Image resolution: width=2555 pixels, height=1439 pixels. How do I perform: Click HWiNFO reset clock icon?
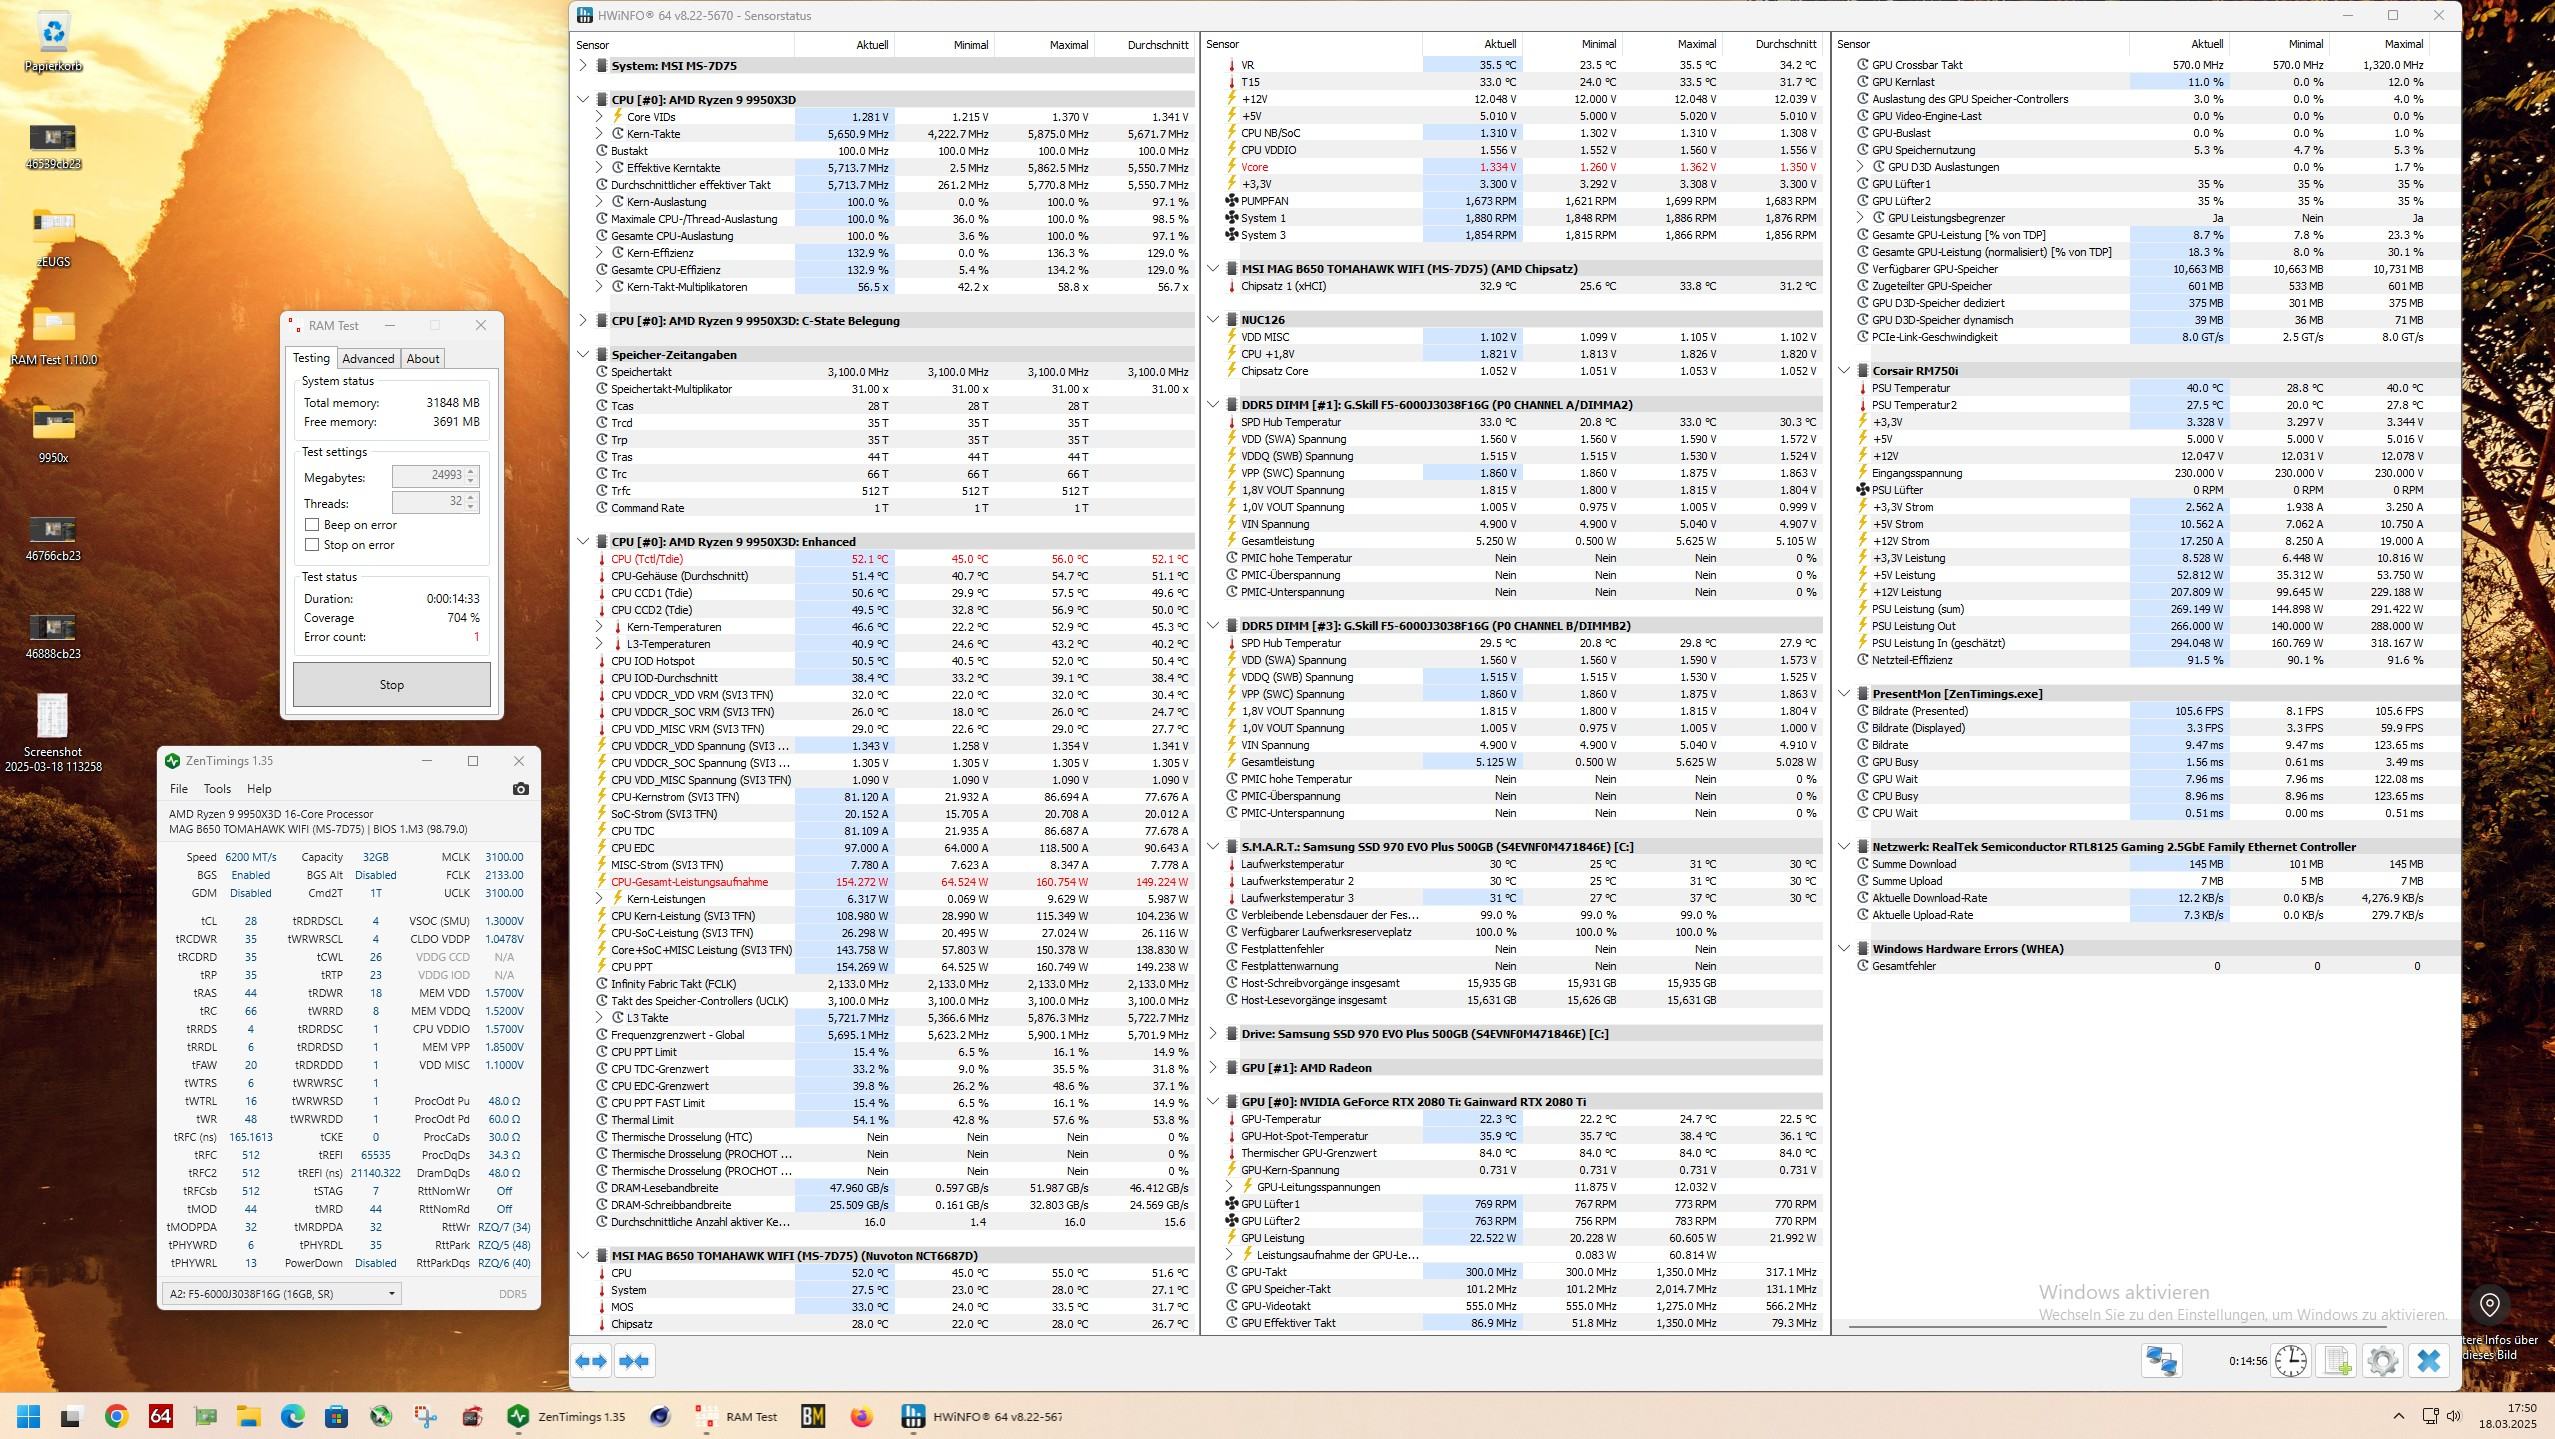click(x=2290, y=1360)
